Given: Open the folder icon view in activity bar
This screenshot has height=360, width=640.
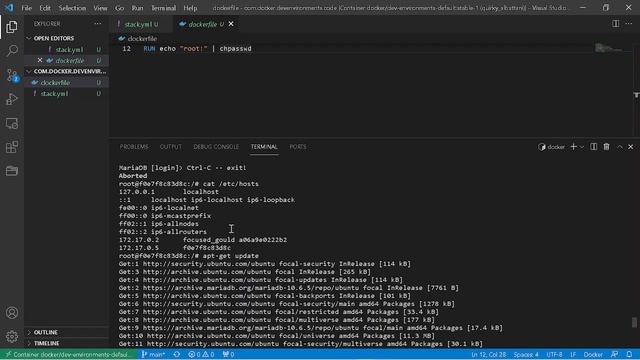Looking at the screenshot, I should 12,171.
